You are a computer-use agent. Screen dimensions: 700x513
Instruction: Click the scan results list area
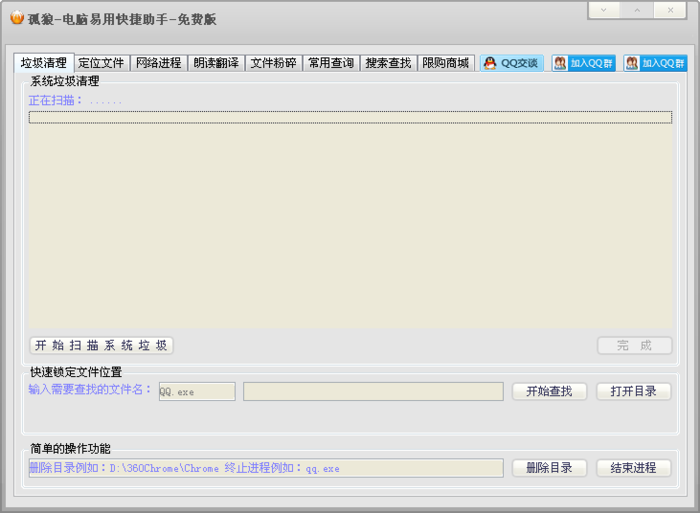350,220
